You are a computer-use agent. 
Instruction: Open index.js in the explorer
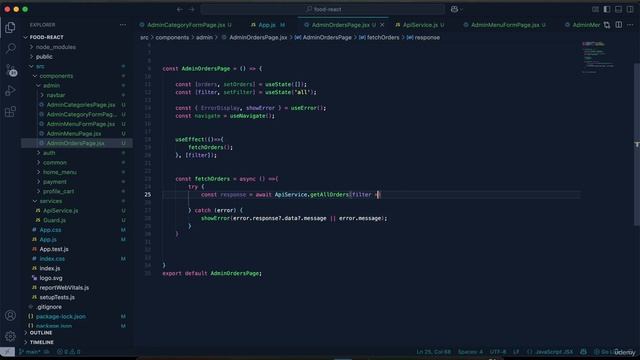tap(50, 269)
